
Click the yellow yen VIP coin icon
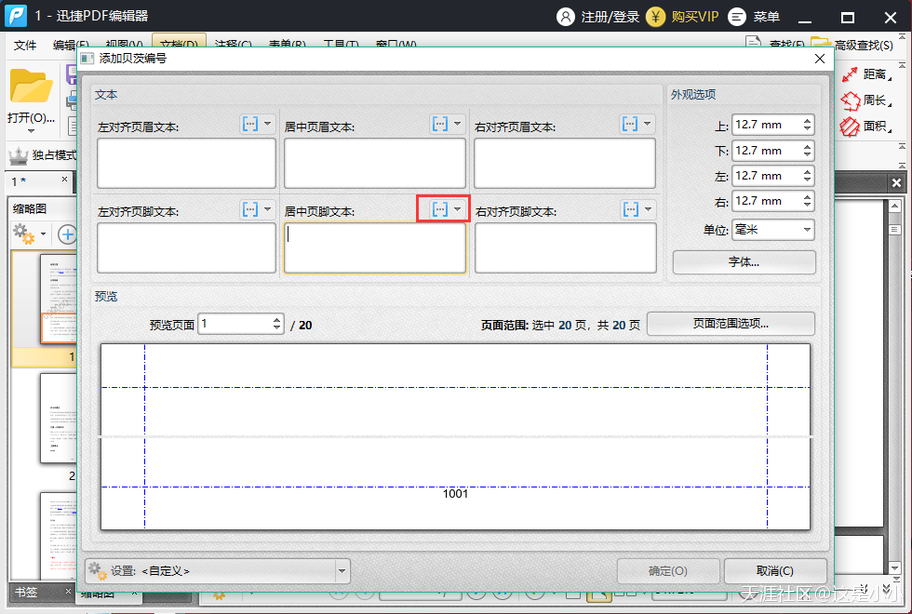click(656, 17)
